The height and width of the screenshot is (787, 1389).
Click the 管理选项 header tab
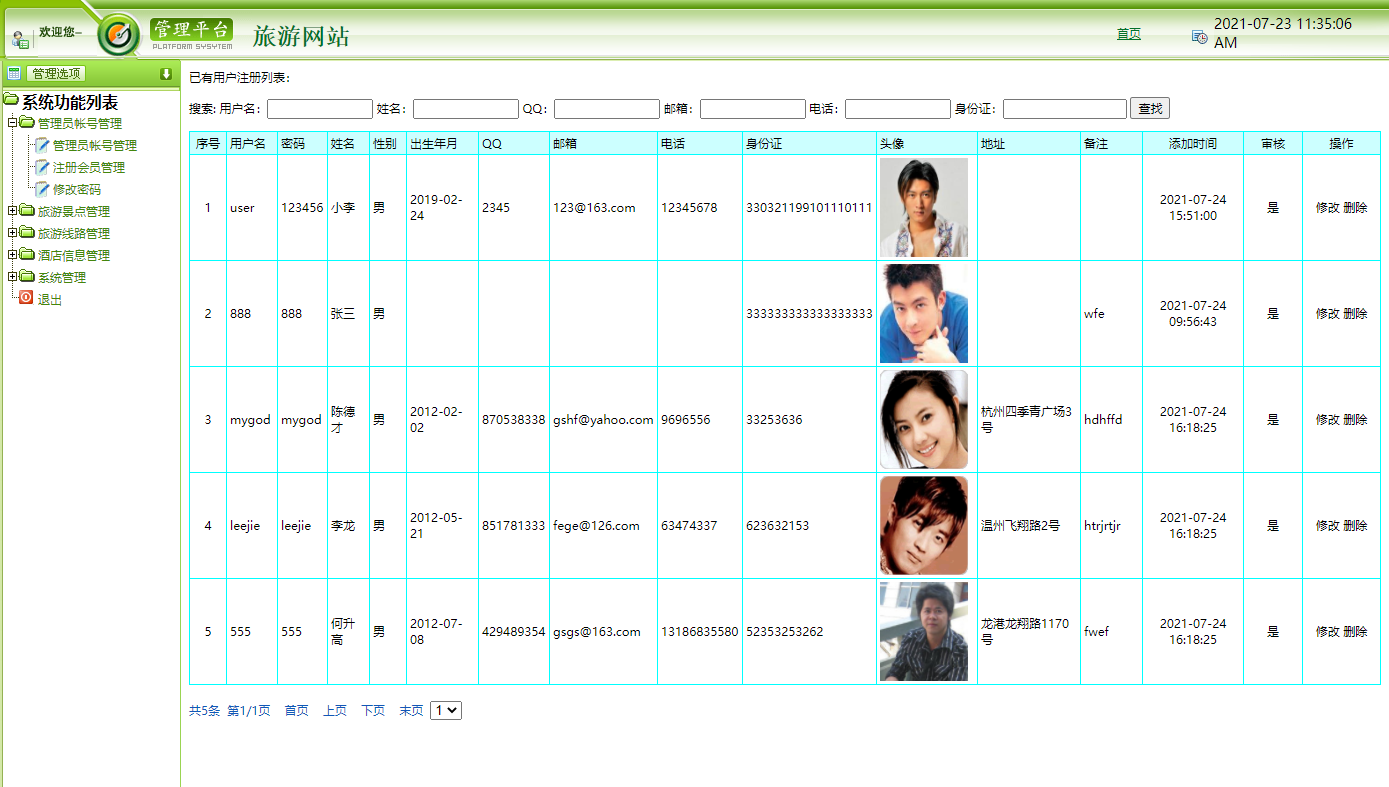point(55,72)
